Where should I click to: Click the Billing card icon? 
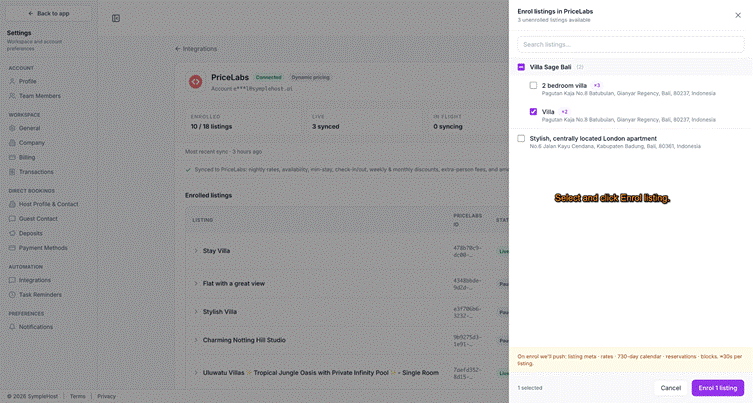[x=12, y=158]
